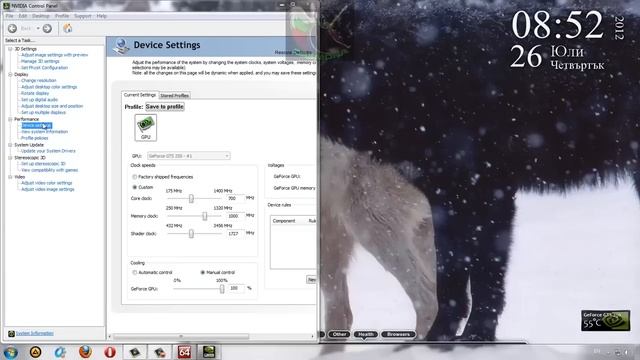Launch Opera from the taskbar
The height and width of the screenshot is (360, 640).
110,352
